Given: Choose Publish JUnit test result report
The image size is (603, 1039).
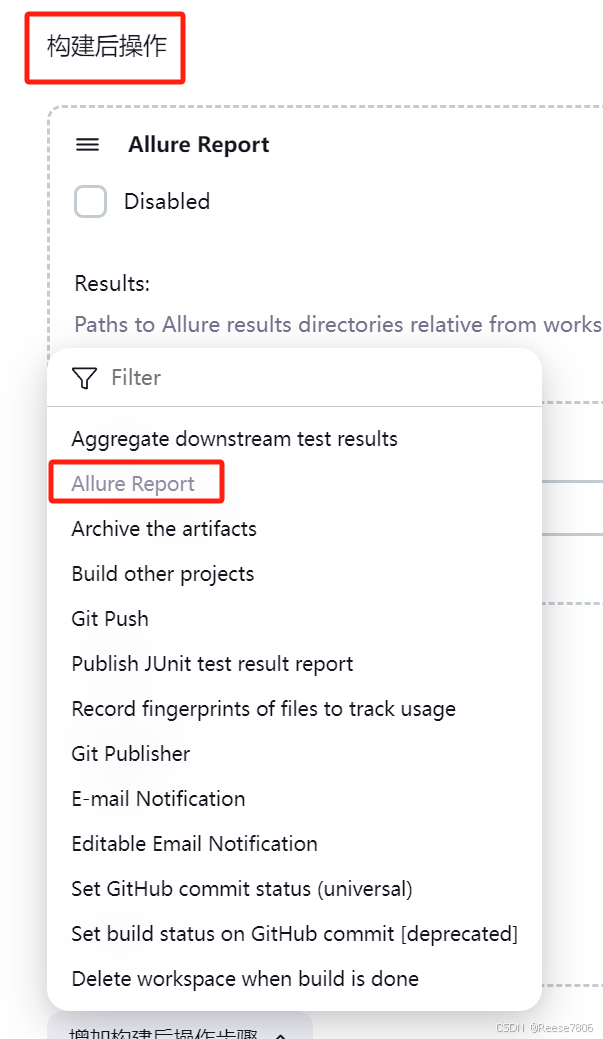Looking at the screenshot, I should point(212,664).
